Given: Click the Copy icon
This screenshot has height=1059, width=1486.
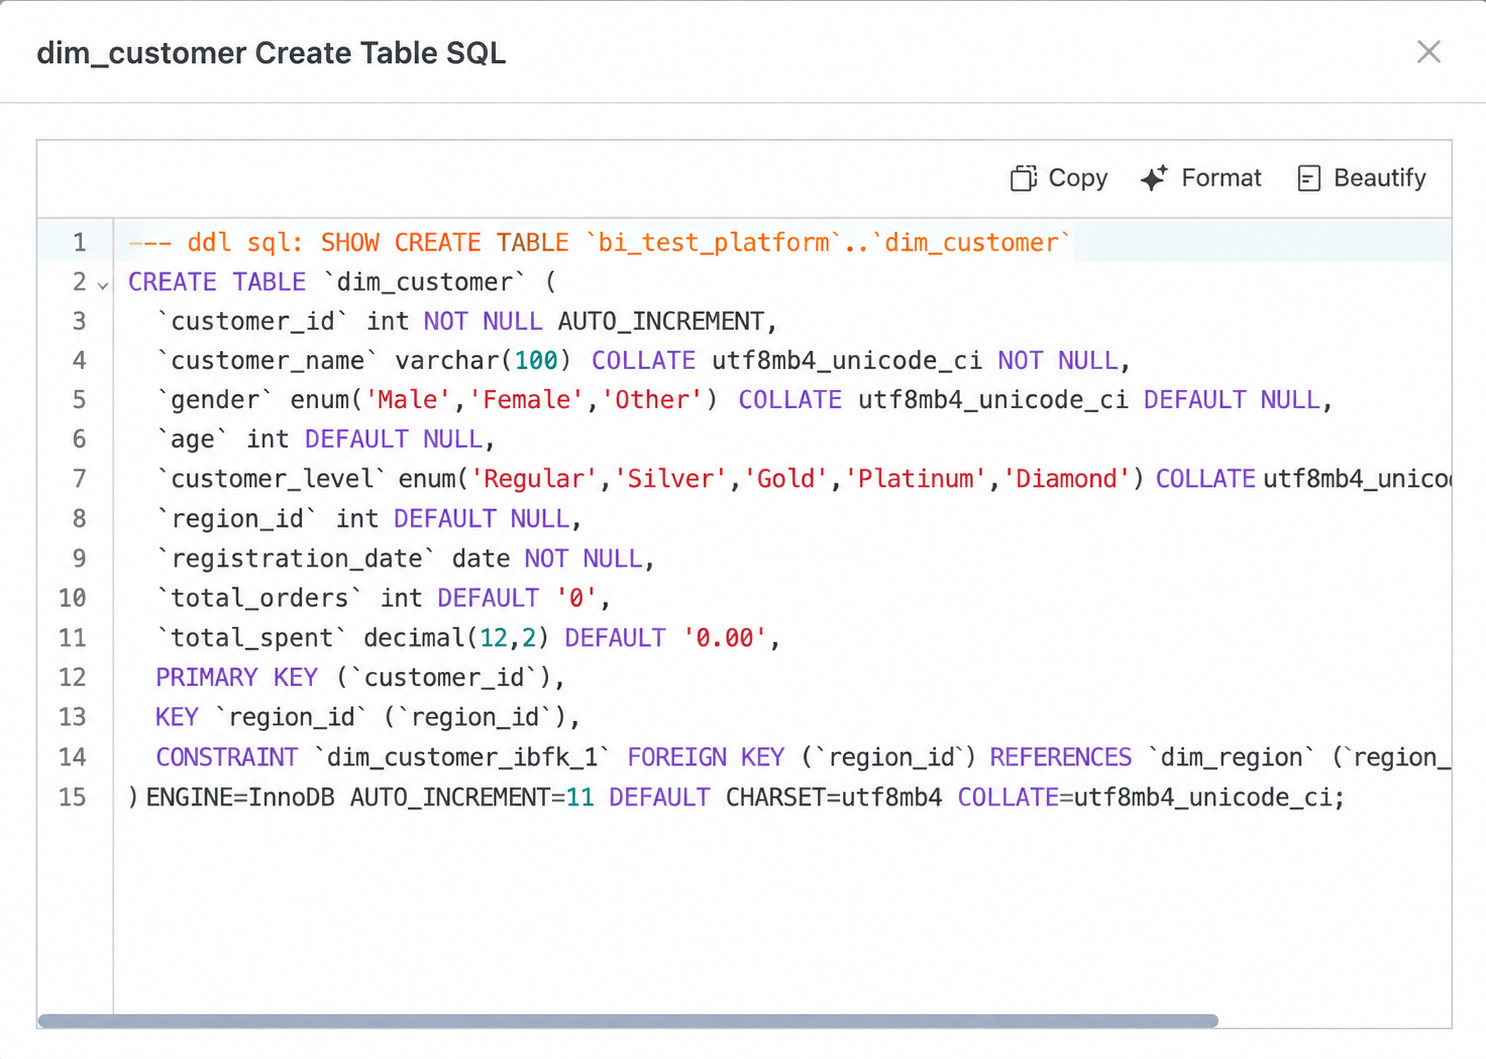Looking at the screenshot, I should 1023,178.
